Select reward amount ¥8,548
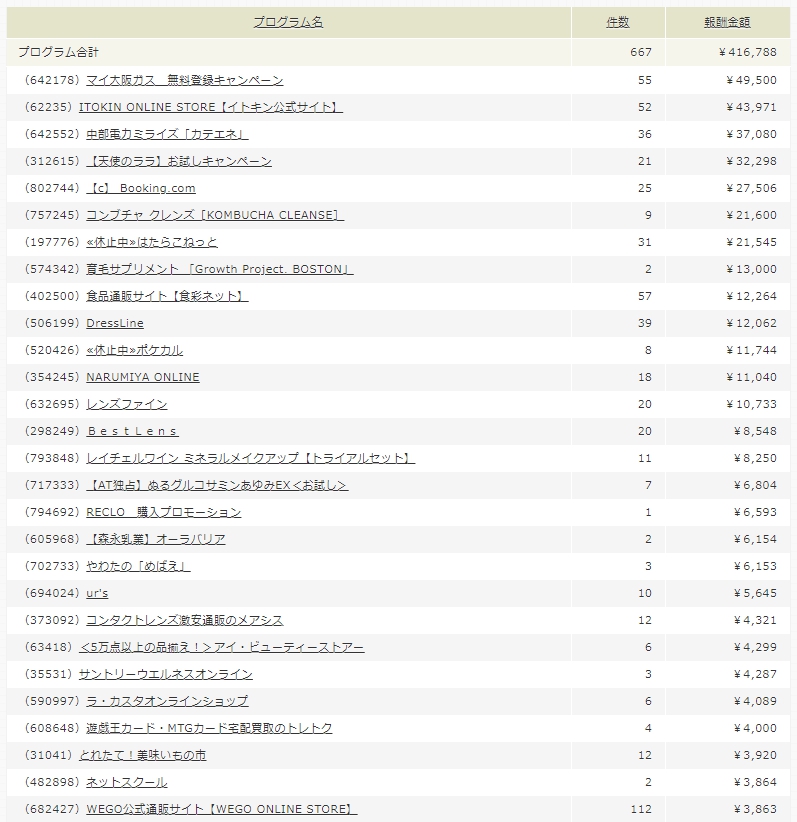 click(755, 431)
